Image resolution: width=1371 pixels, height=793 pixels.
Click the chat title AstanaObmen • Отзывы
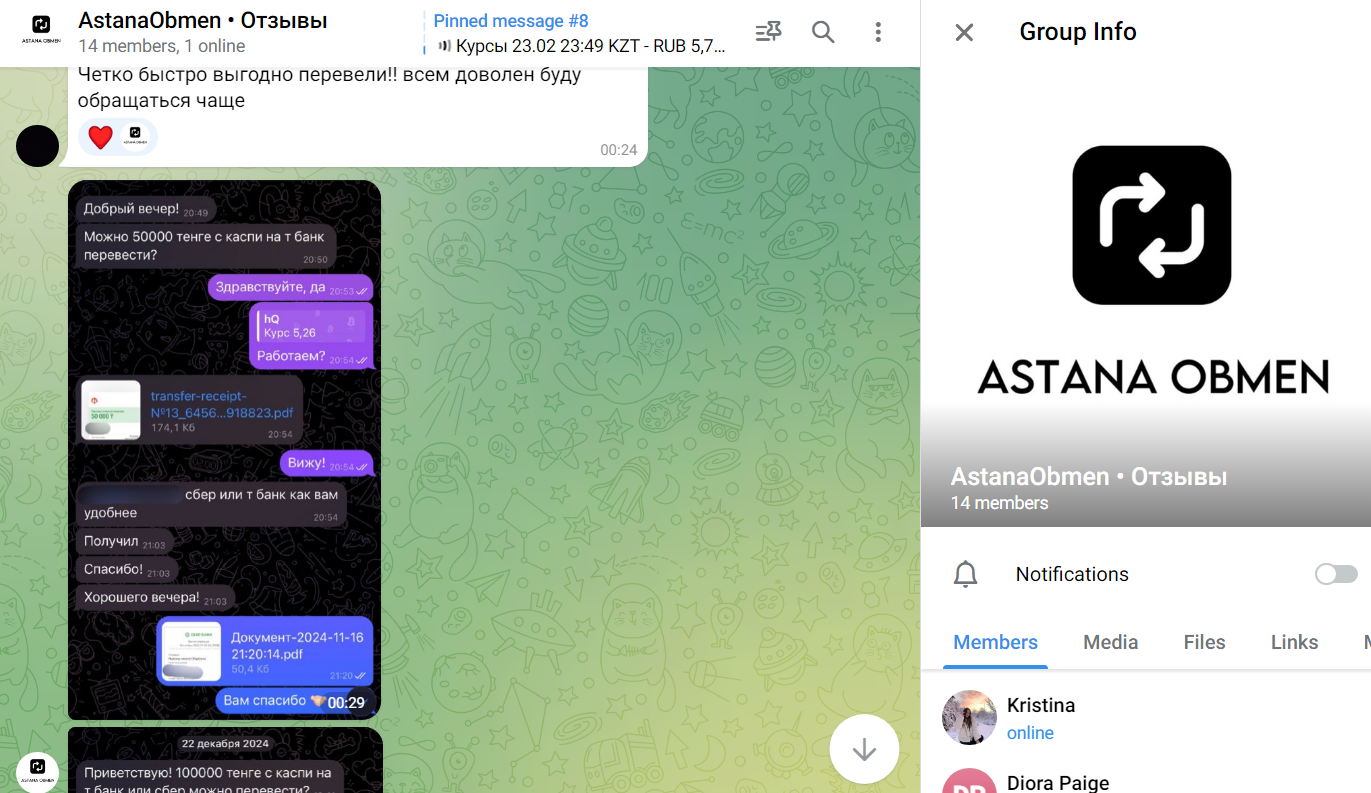click(203, 20)
